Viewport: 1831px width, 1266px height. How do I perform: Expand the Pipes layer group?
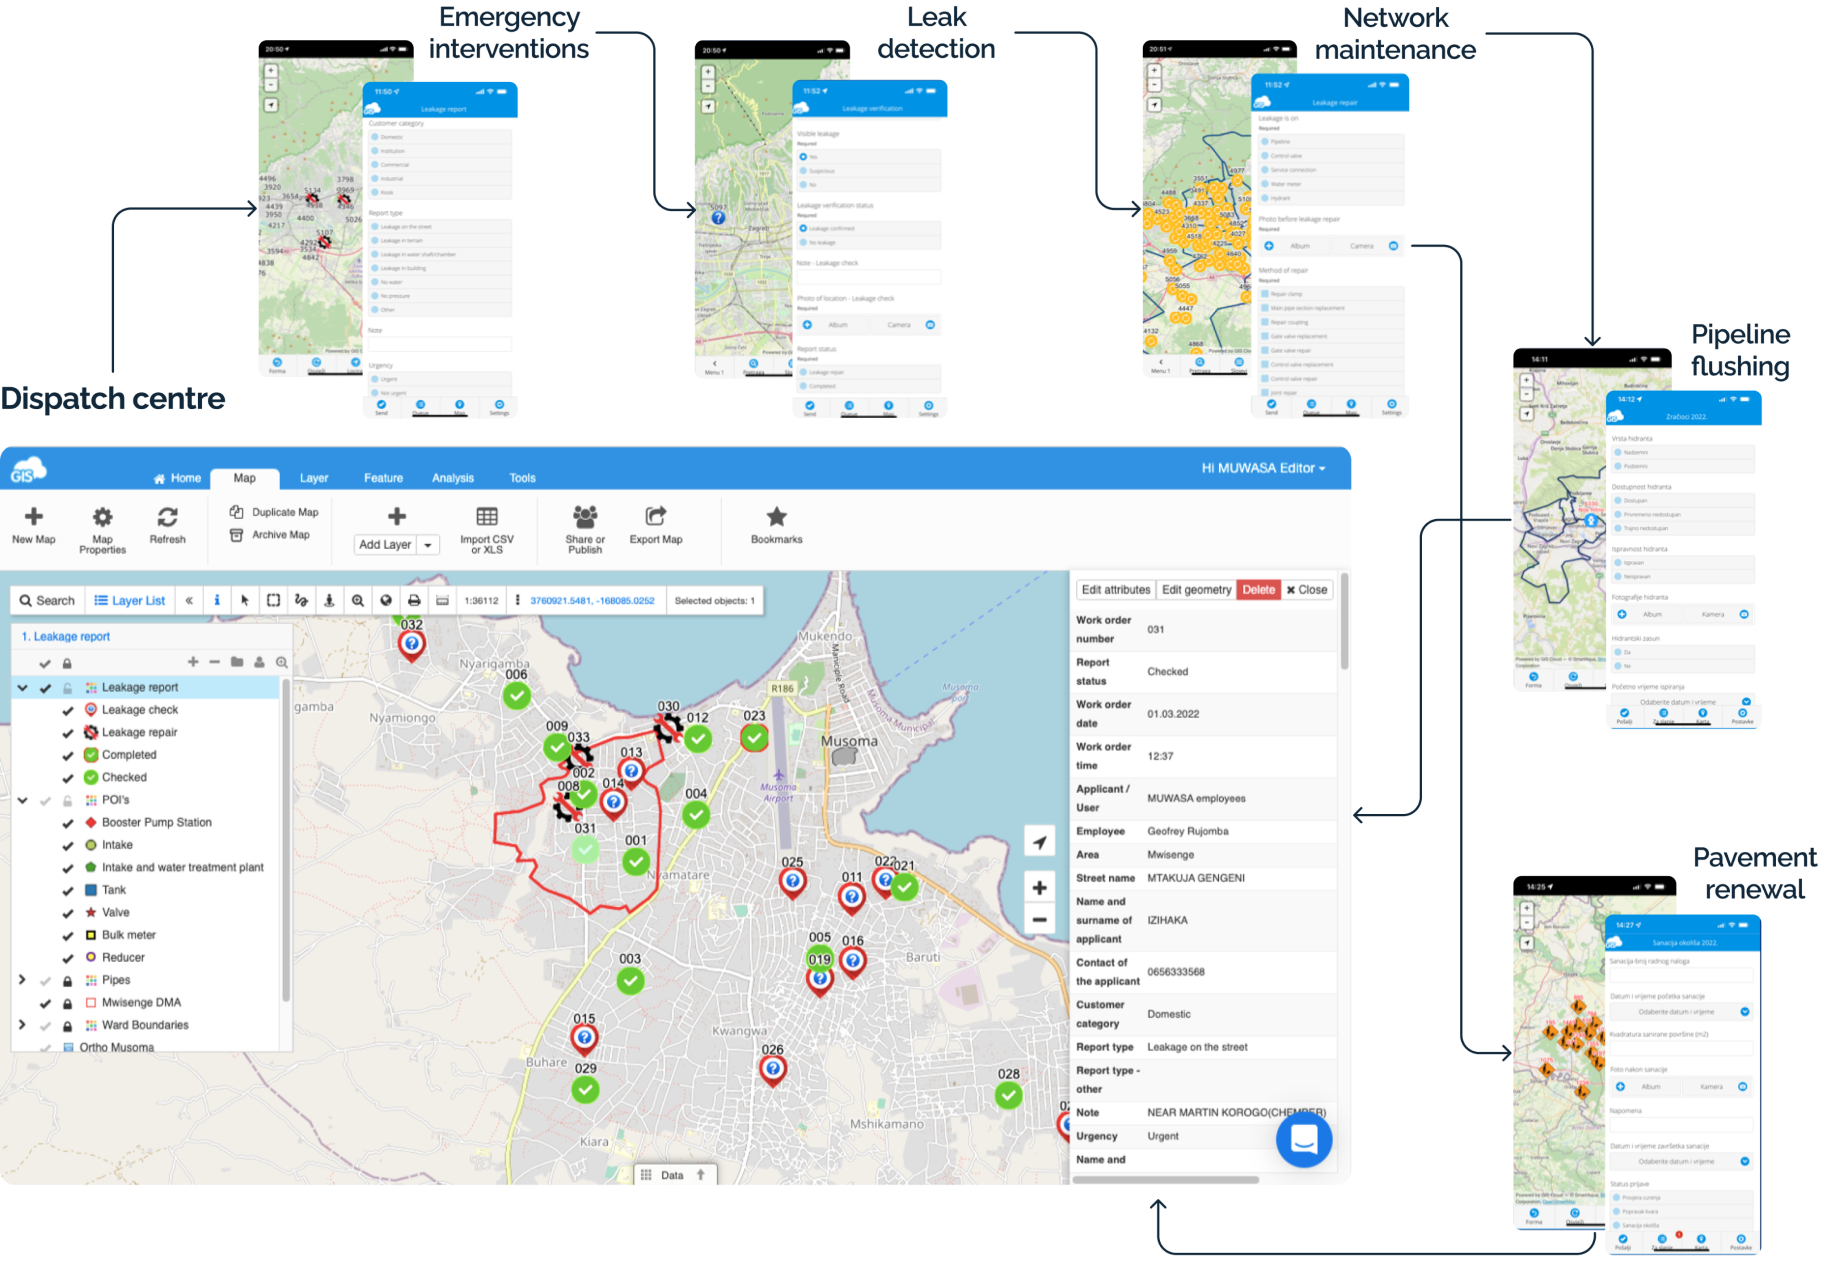[x=22, y=980]
